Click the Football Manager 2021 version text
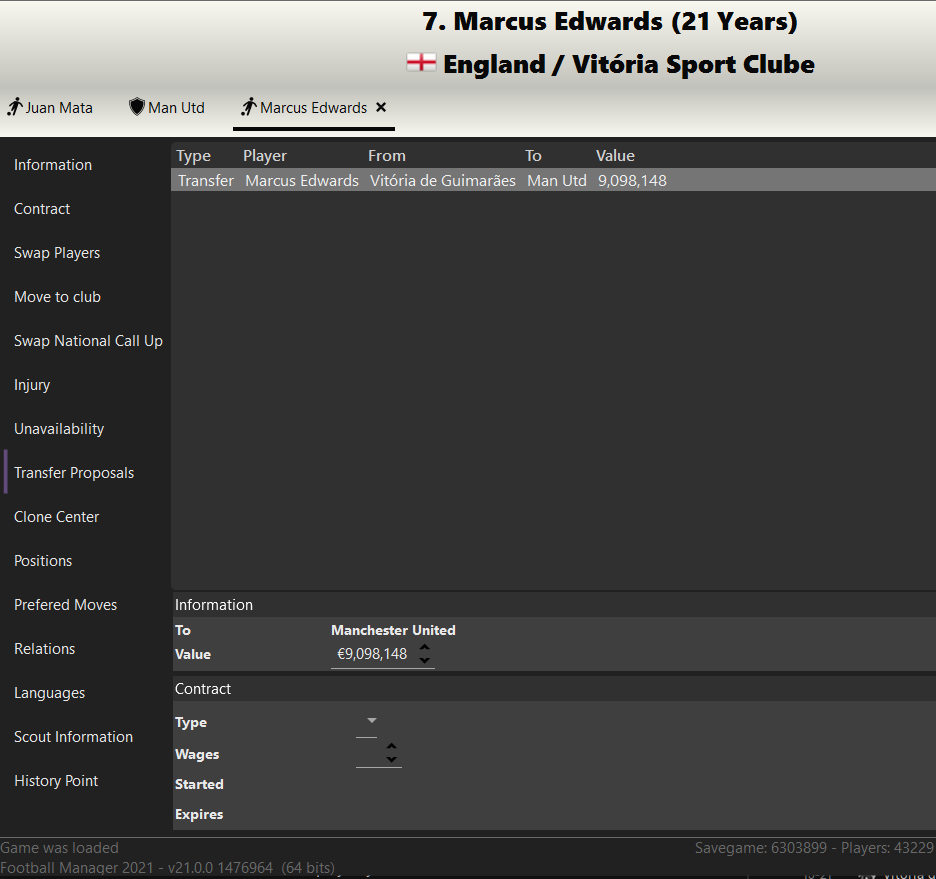The height and width of the screenshot is (879, 936). [167, 868]
